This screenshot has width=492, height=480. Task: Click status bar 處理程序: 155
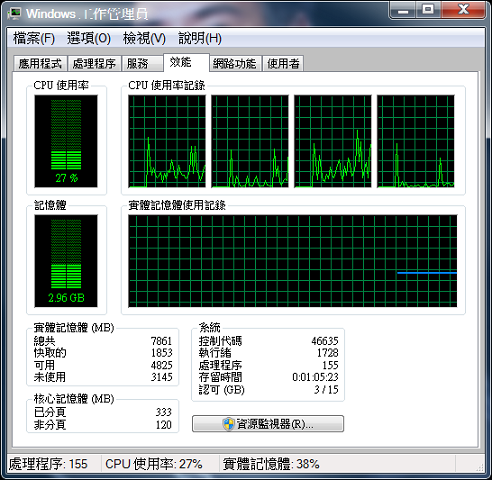click(48, 464)
